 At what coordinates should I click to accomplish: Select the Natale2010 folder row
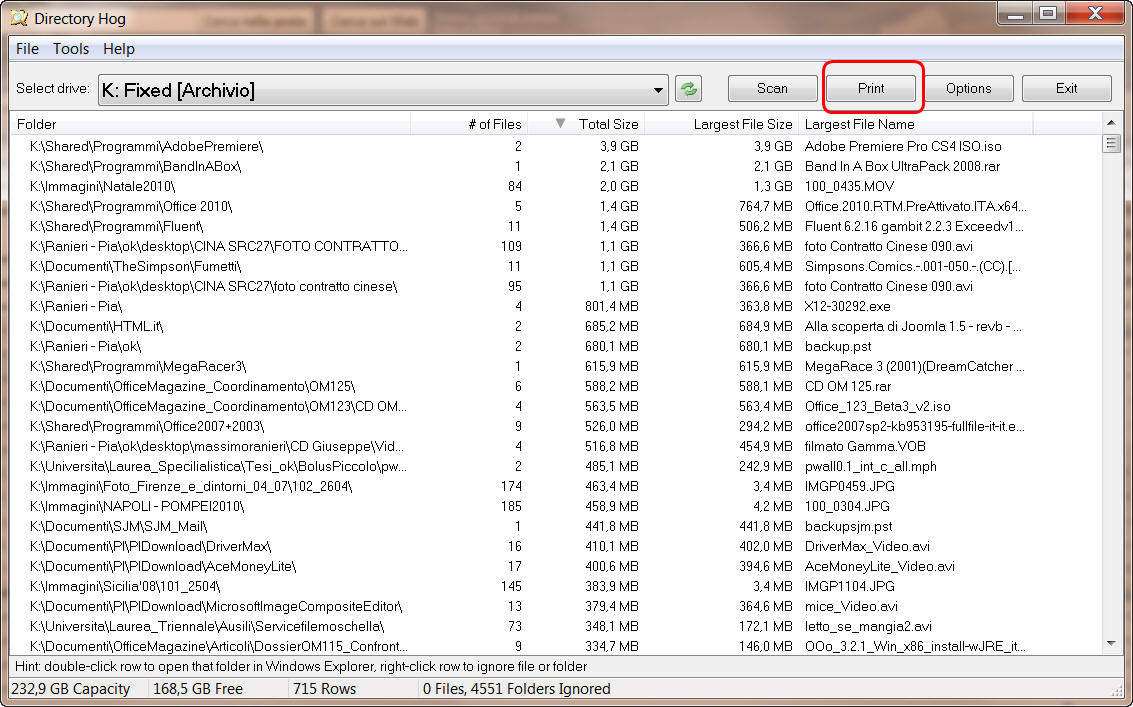pos(200,186)
